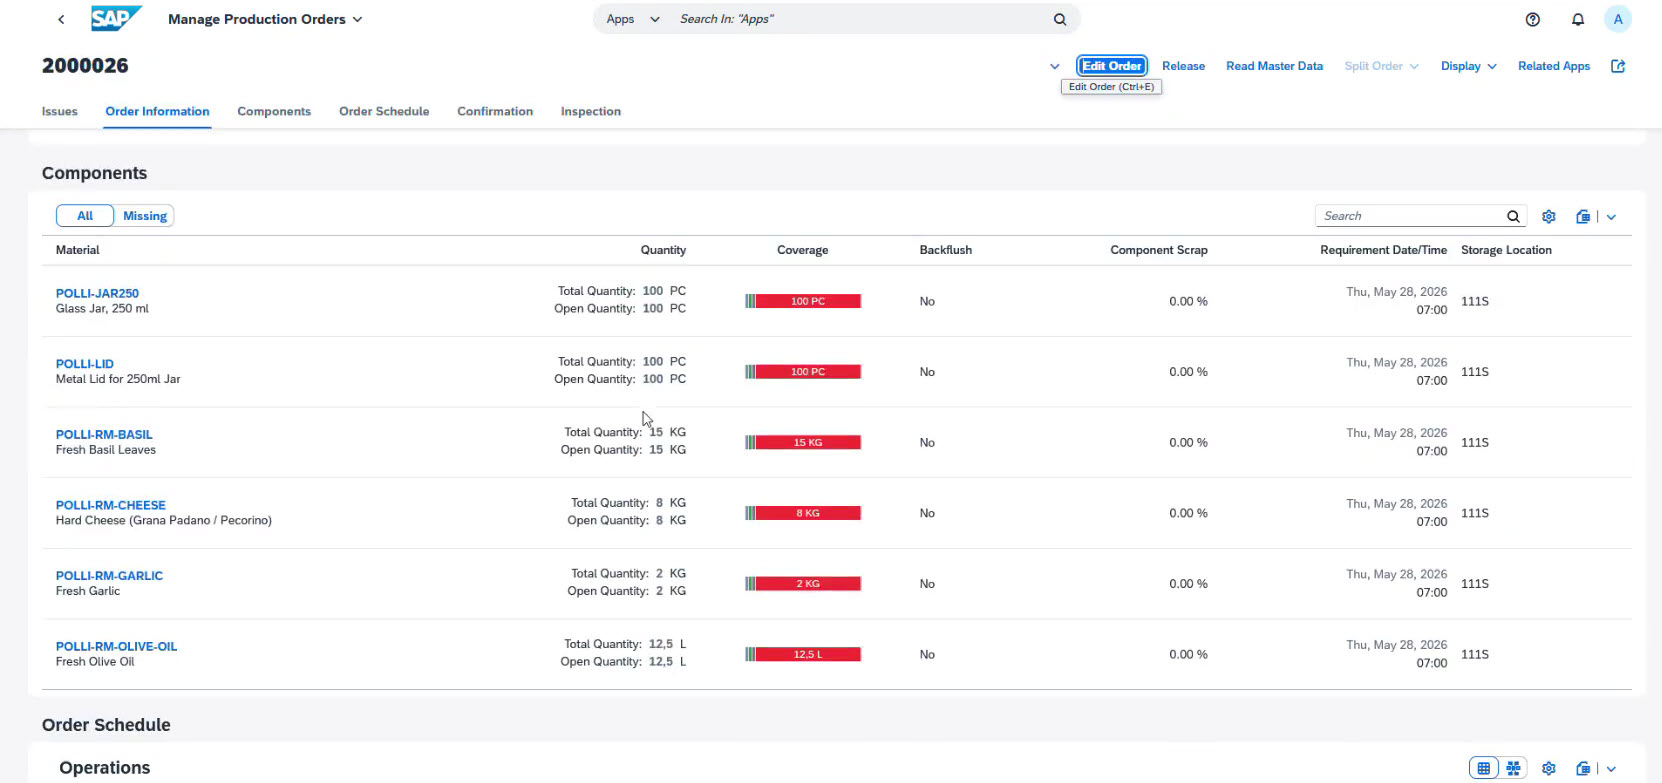
Task: Open the Split Order dropdown
Action: click(x=1381, y=66)
